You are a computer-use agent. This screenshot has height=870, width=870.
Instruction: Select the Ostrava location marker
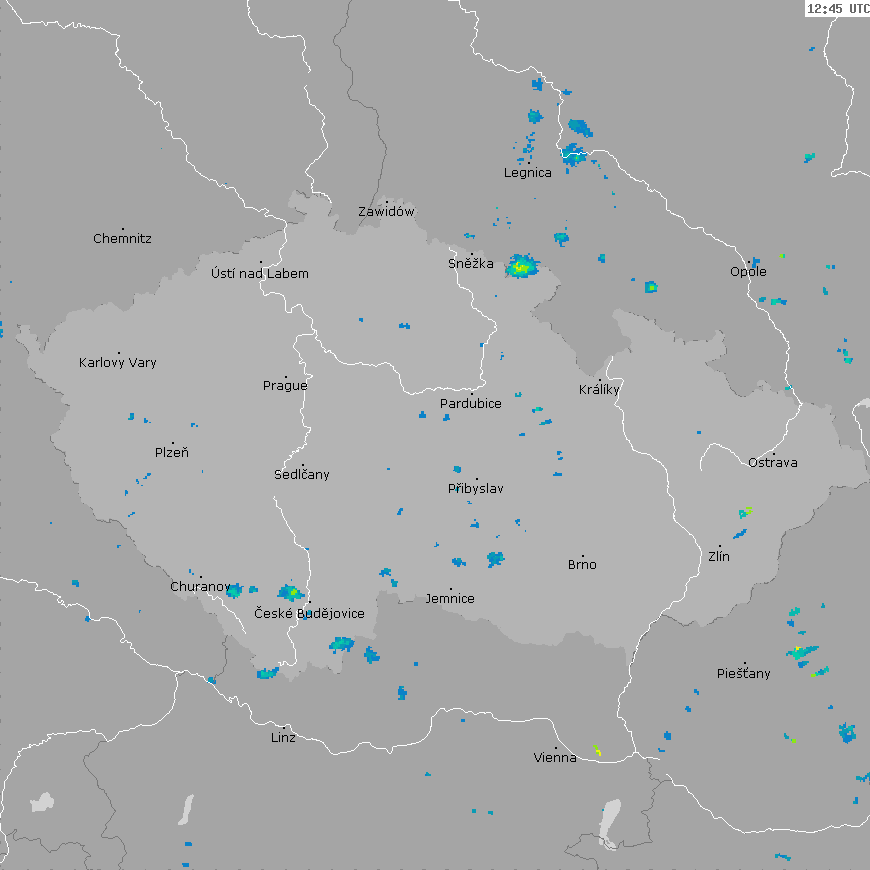click(x=773, y=454)
